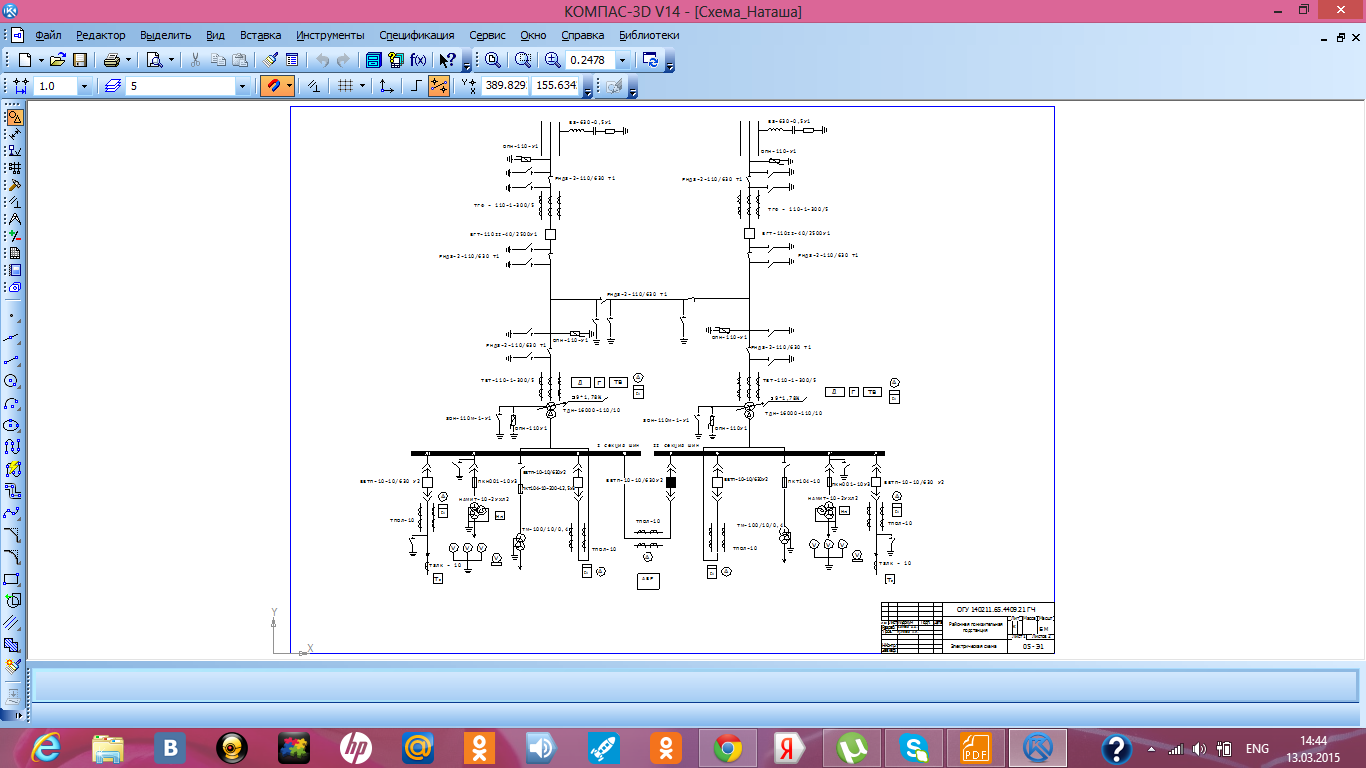Expand the zoom scale 0.2478 dropdown
1366x768 pixels.
pos(623,60)
